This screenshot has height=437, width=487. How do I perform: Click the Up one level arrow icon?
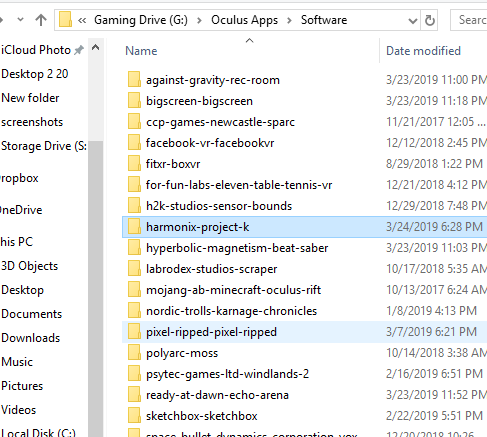(41, 20)
